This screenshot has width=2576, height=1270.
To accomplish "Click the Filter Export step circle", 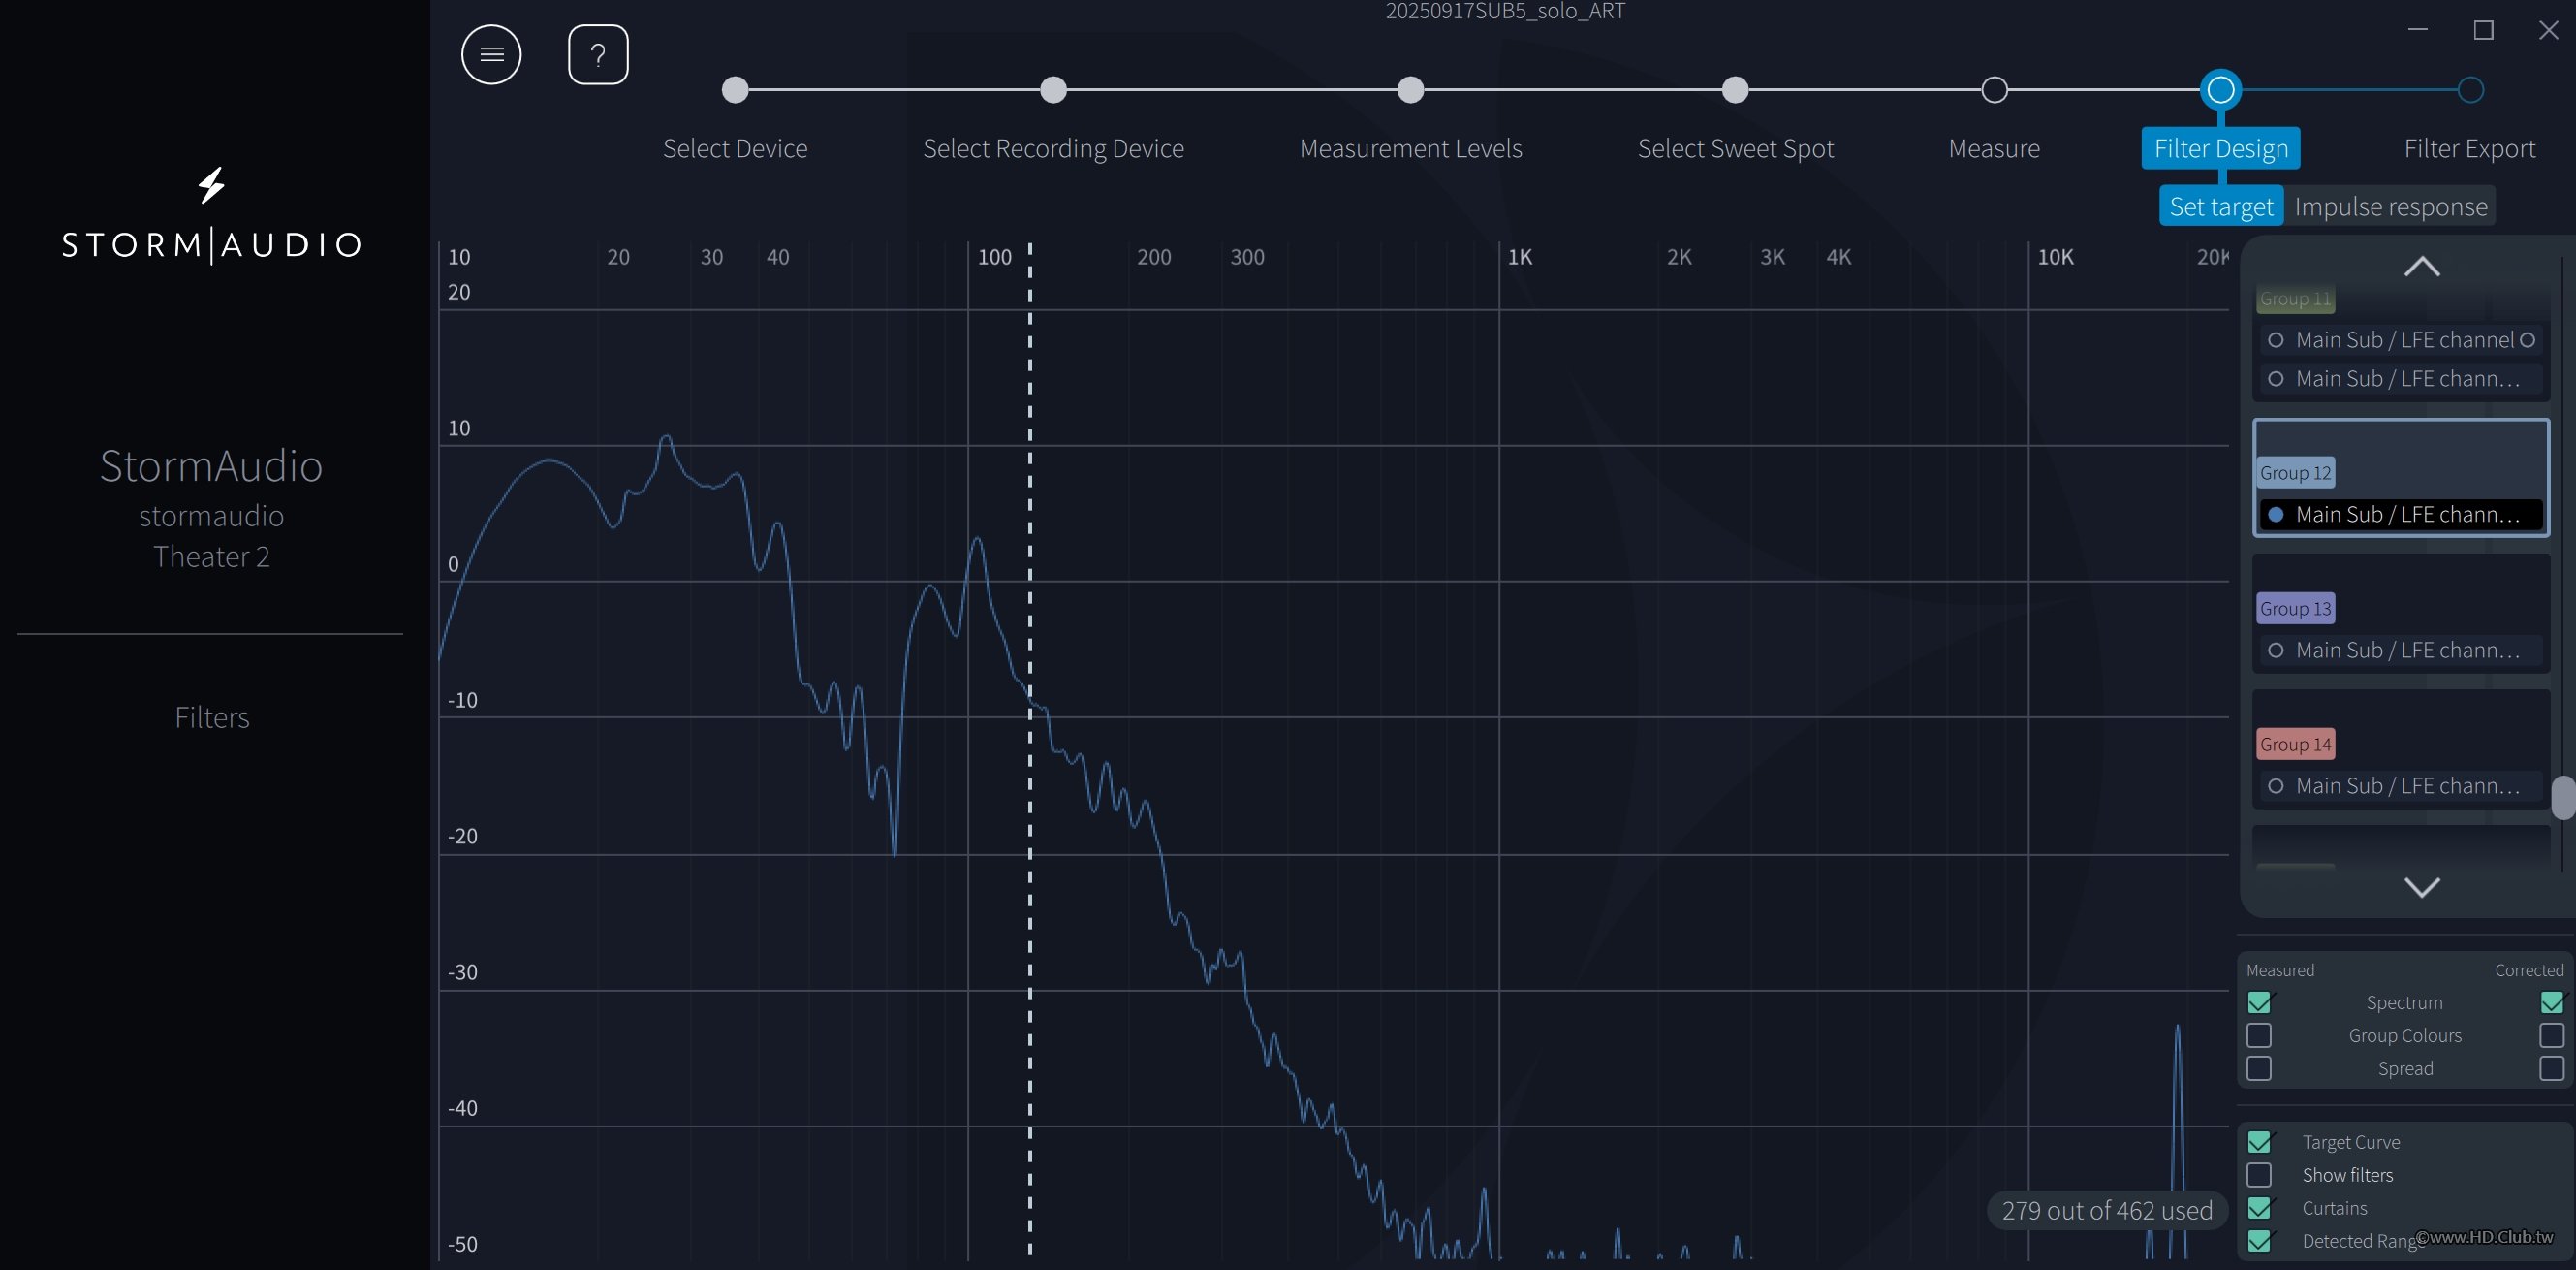I will (2470, 90).
